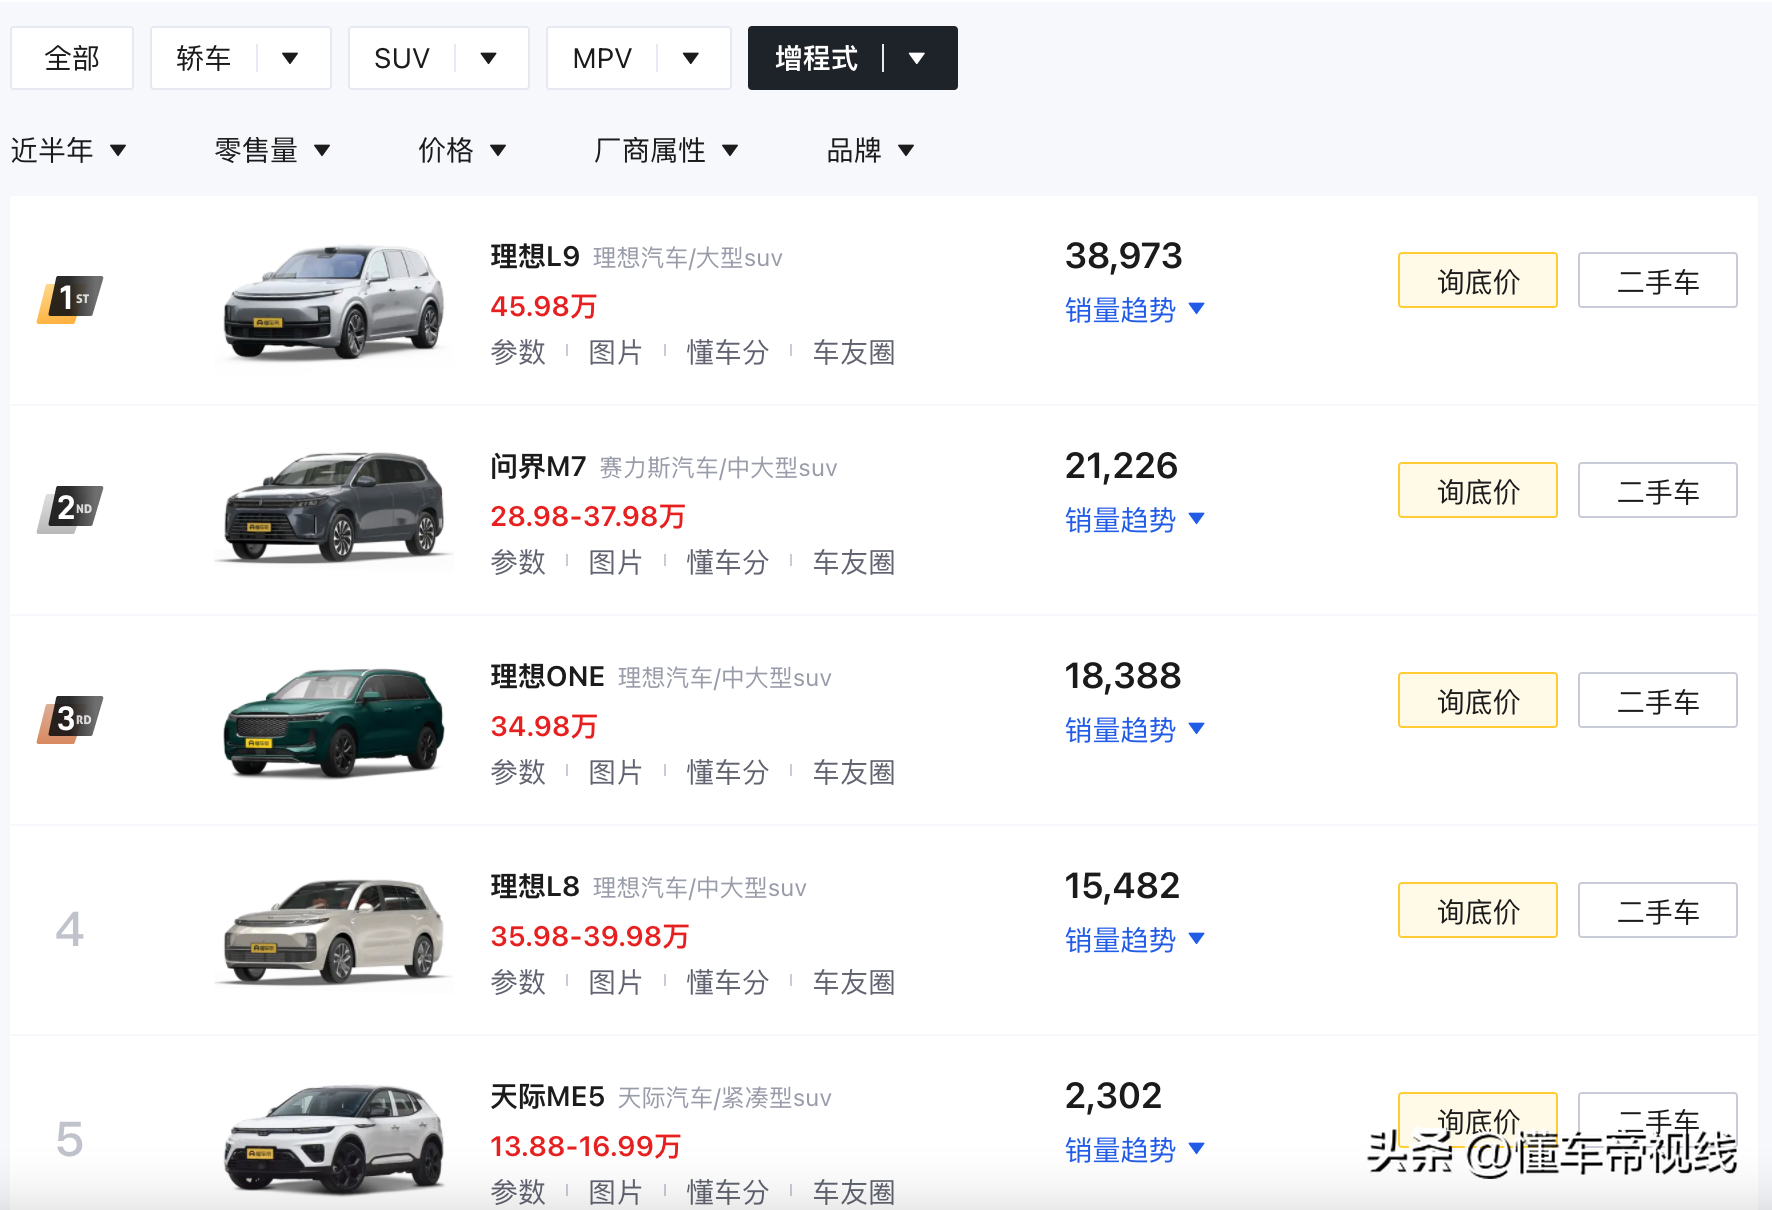Open 参数 for 问界M7
Image resolution: width=1772 pixels, height=1210 pixels.
click(518, 562)
